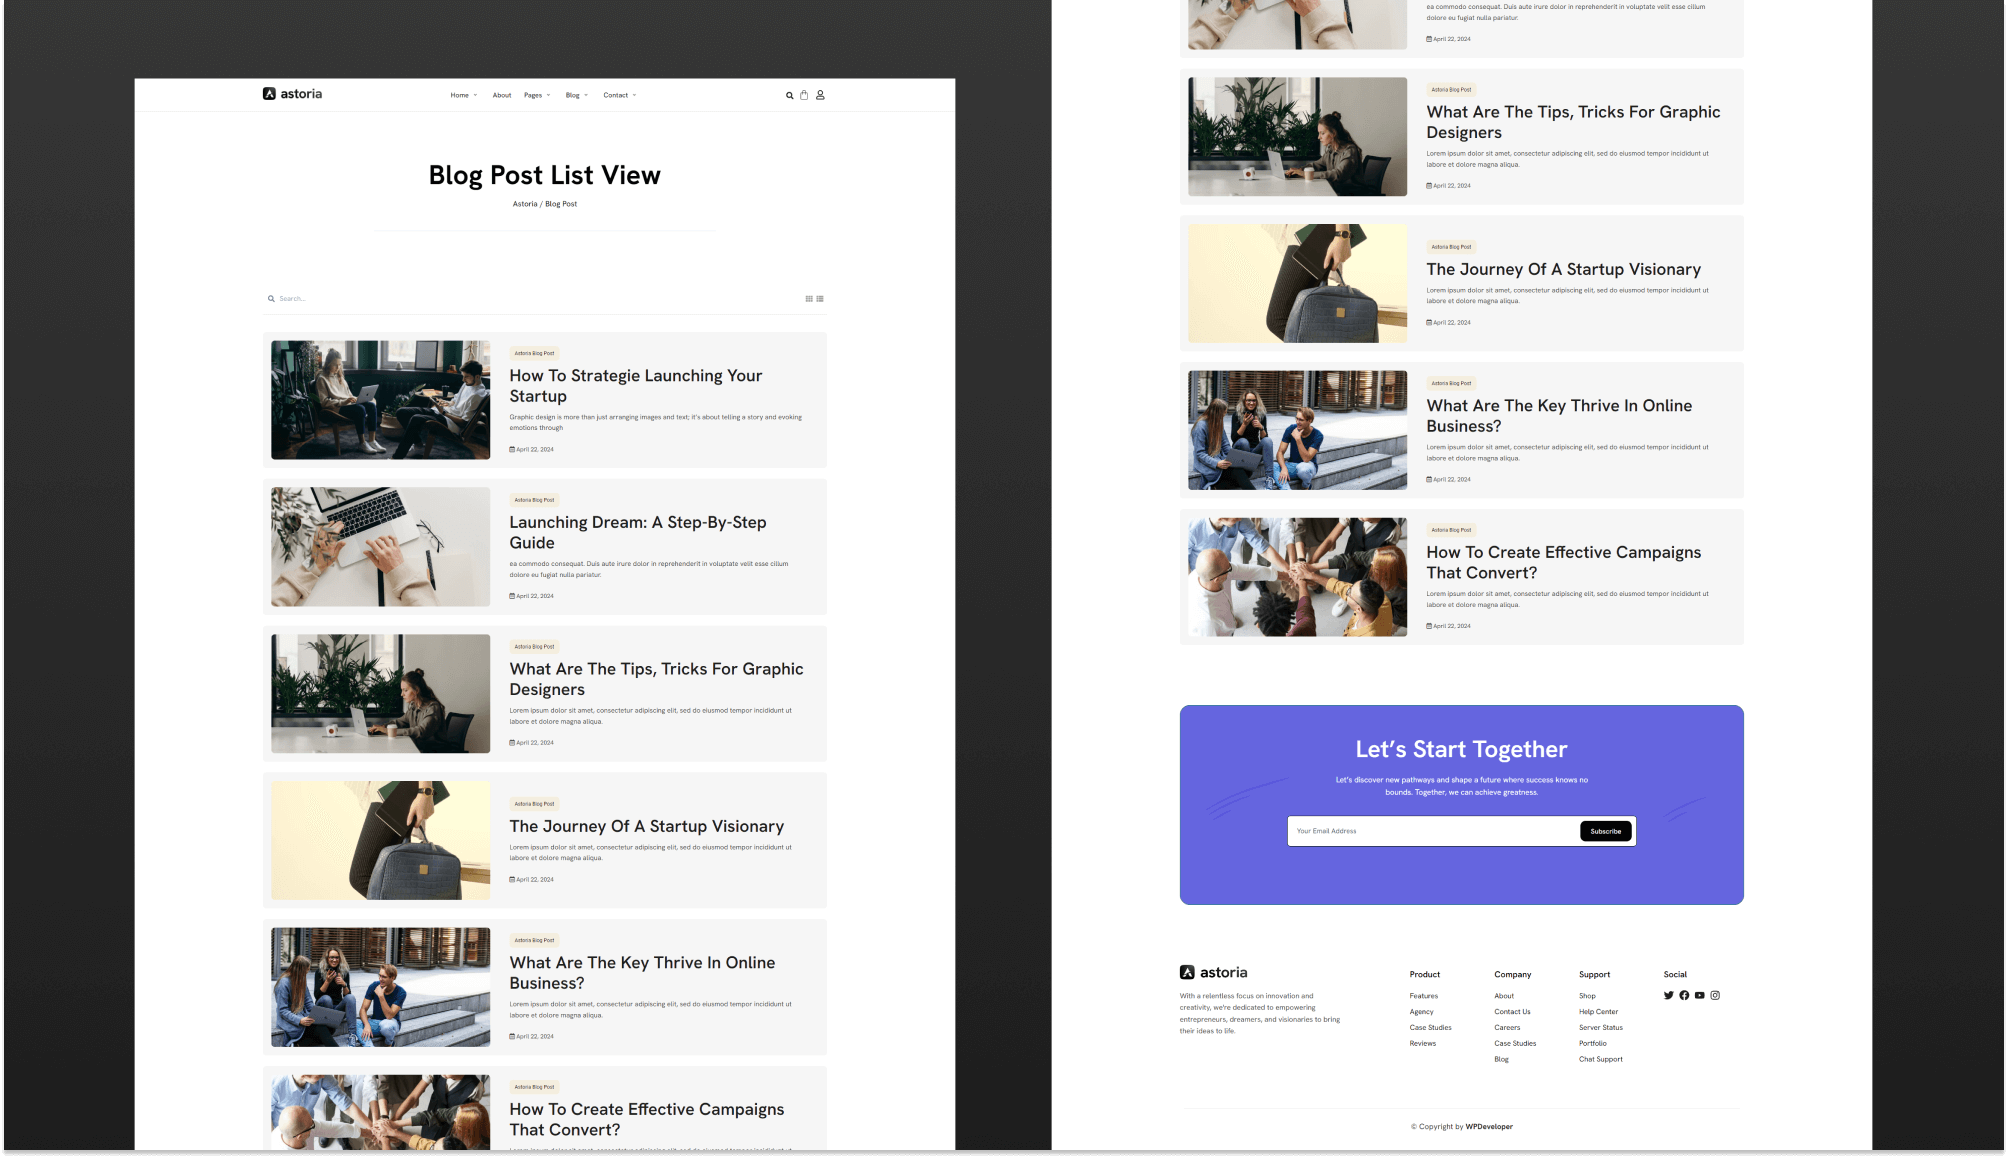Open Features link in footer Product column
The image size is (2008, 1158).
coord(1424,996)
